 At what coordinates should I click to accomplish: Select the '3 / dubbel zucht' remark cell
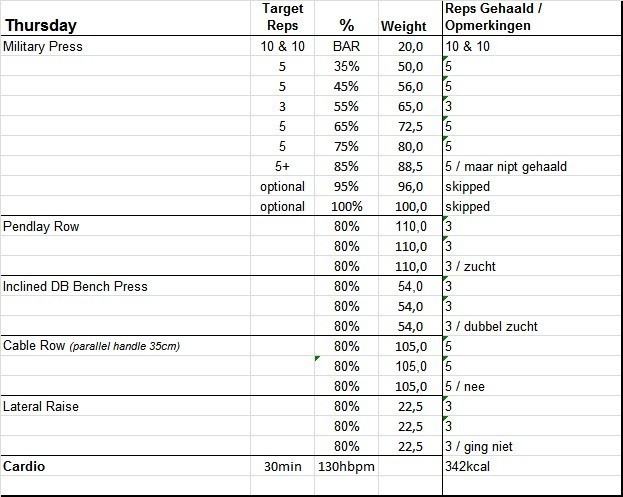[x=492, y=326]
